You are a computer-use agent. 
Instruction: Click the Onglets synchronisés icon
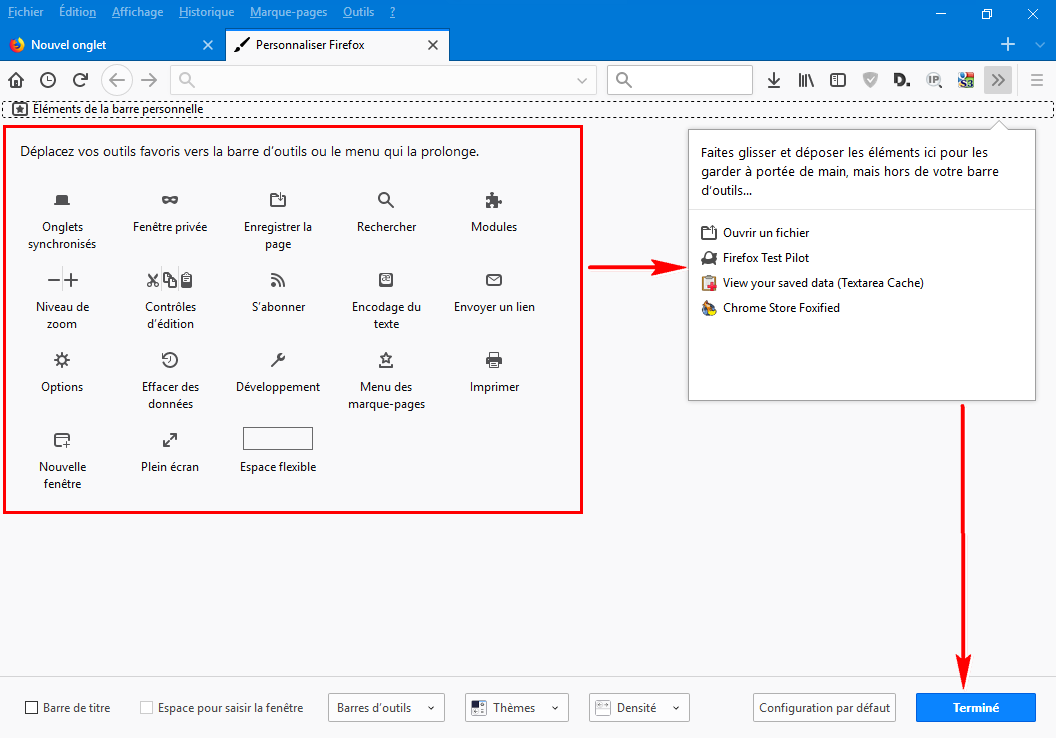point(62,200)
